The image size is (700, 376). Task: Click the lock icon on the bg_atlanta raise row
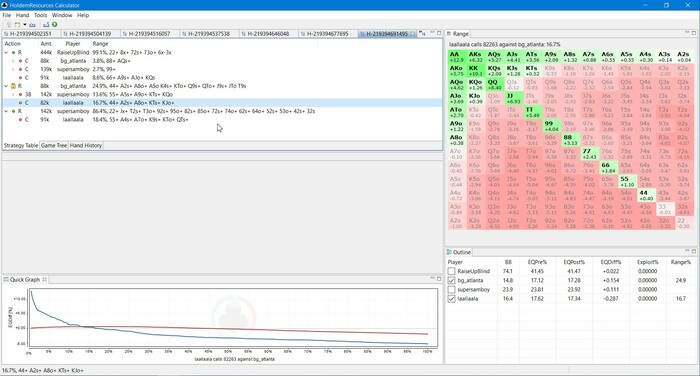pos(13,86)
